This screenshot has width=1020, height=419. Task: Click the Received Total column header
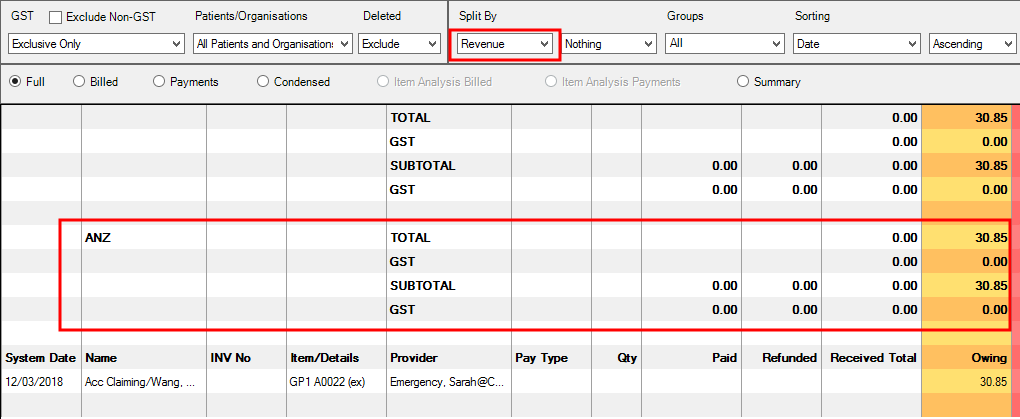click(x=873, y=358)
